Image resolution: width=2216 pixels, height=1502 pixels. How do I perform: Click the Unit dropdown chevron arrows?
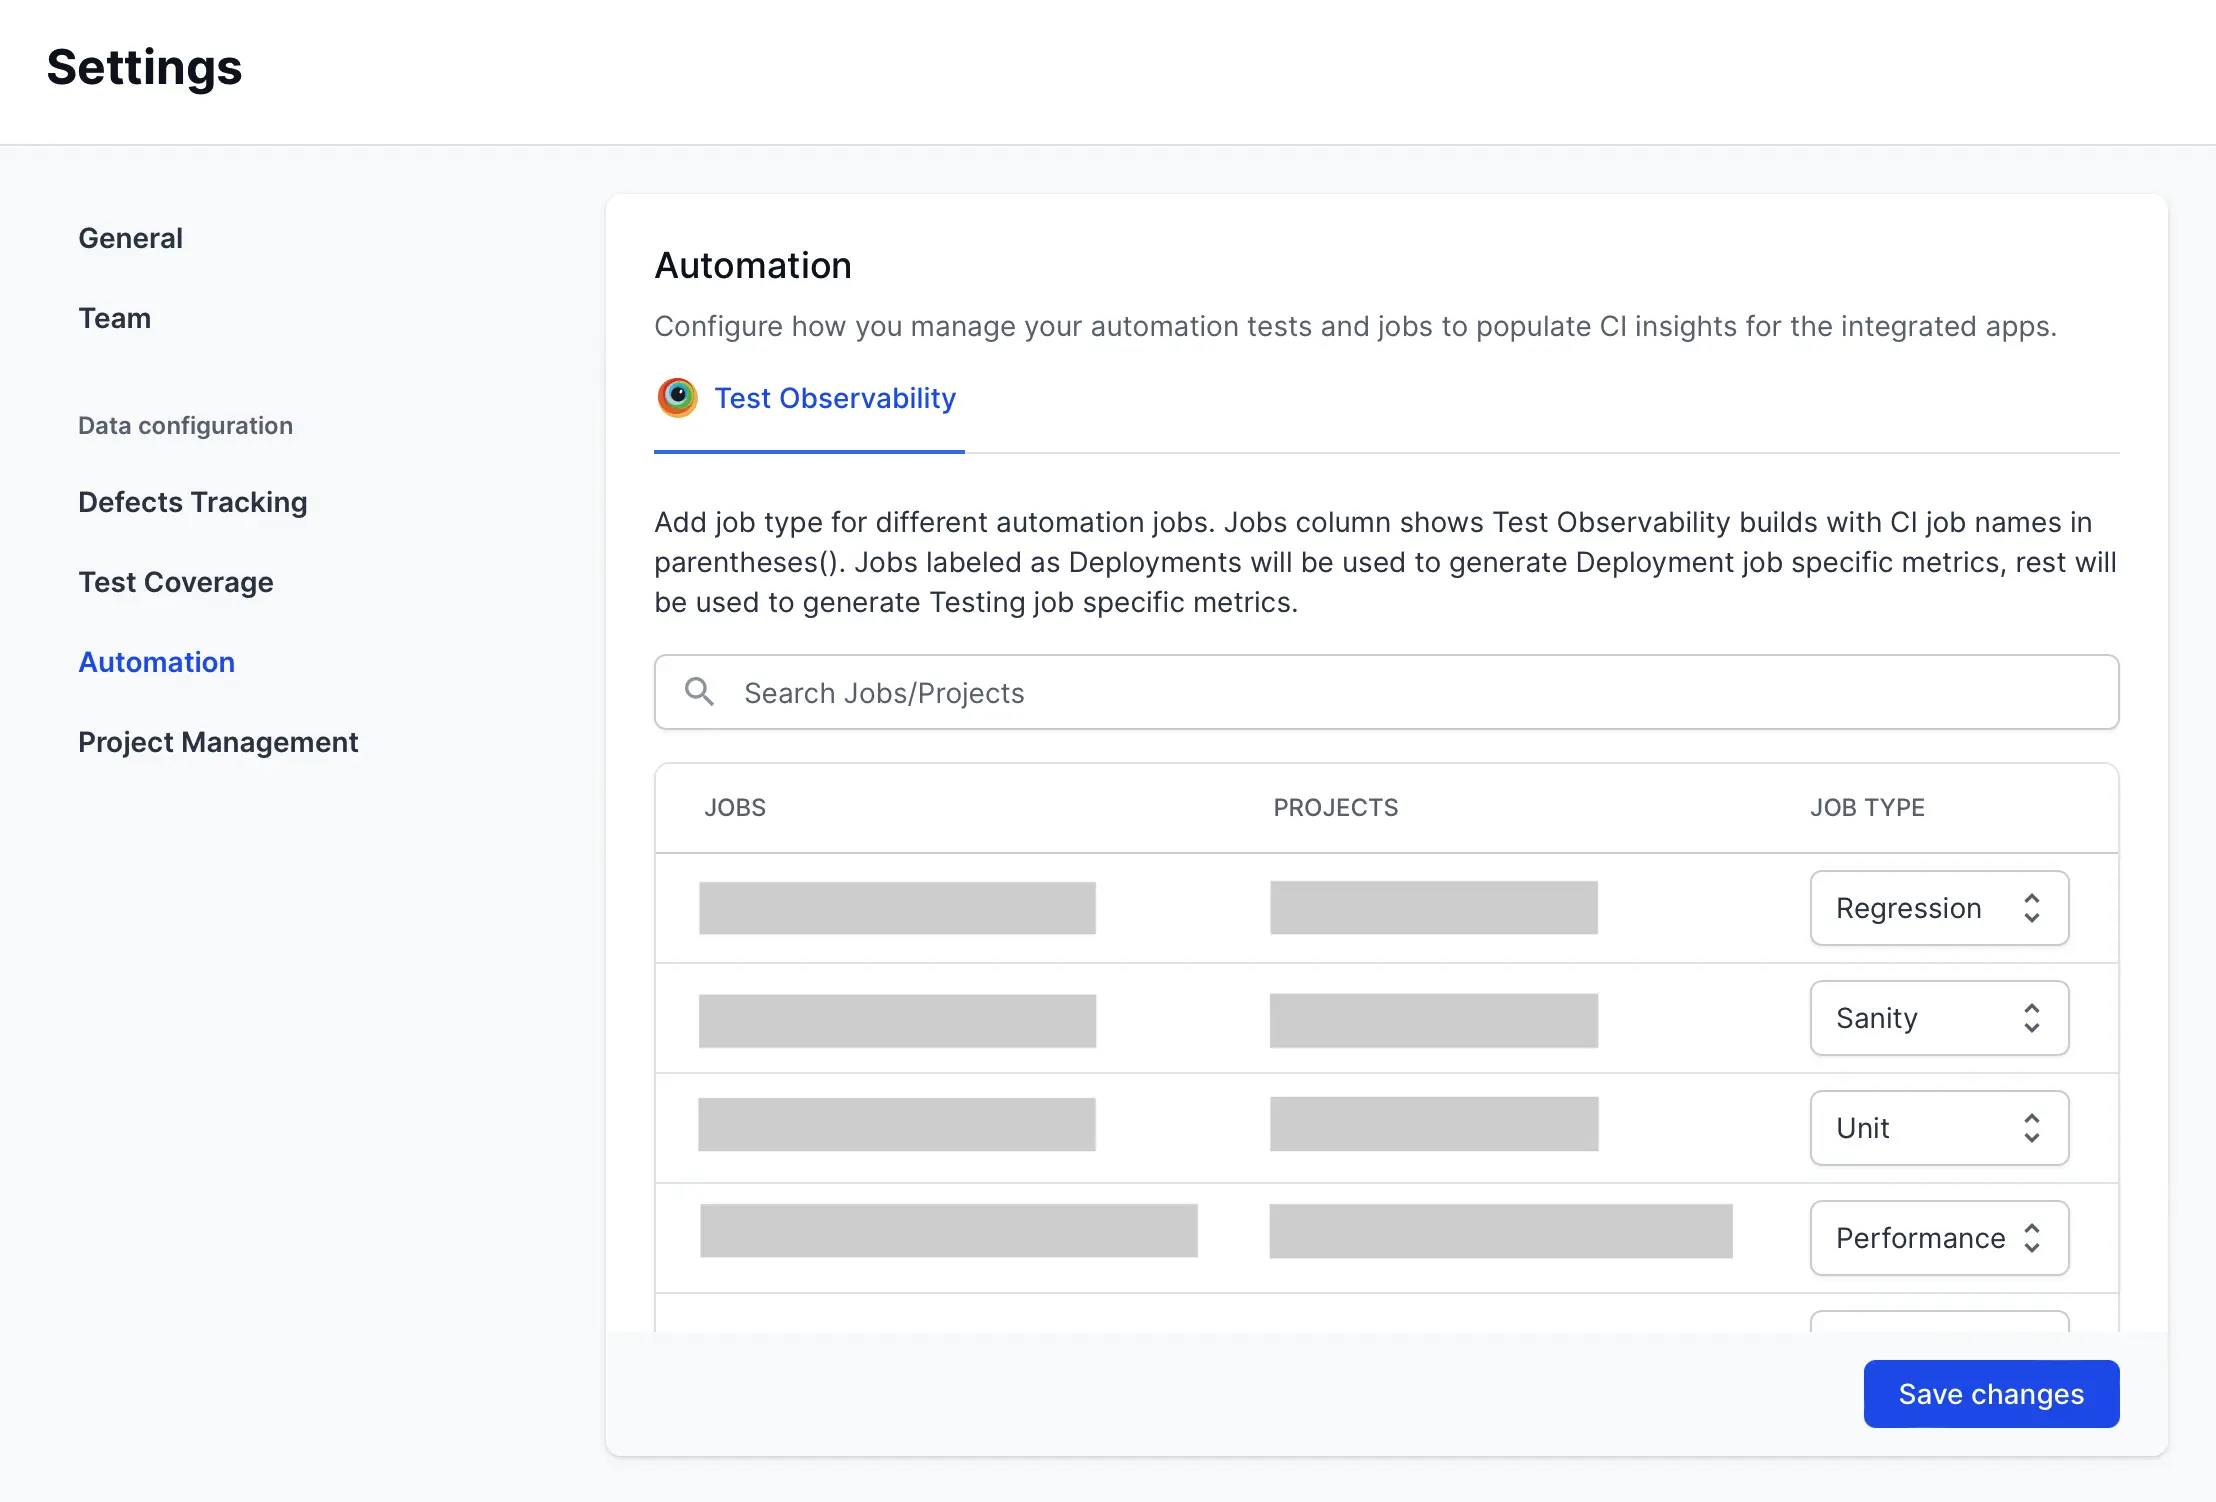(x=2031, y=1128)
